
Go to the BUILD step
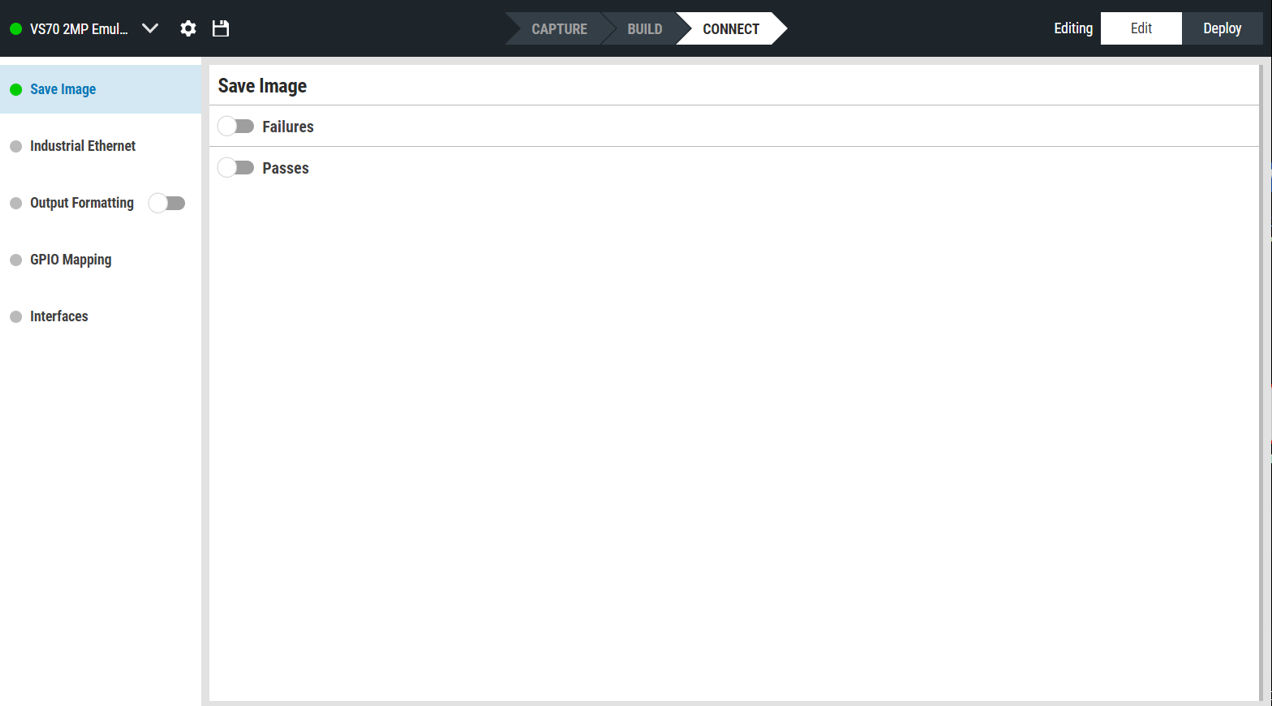[x=645, y=29]
